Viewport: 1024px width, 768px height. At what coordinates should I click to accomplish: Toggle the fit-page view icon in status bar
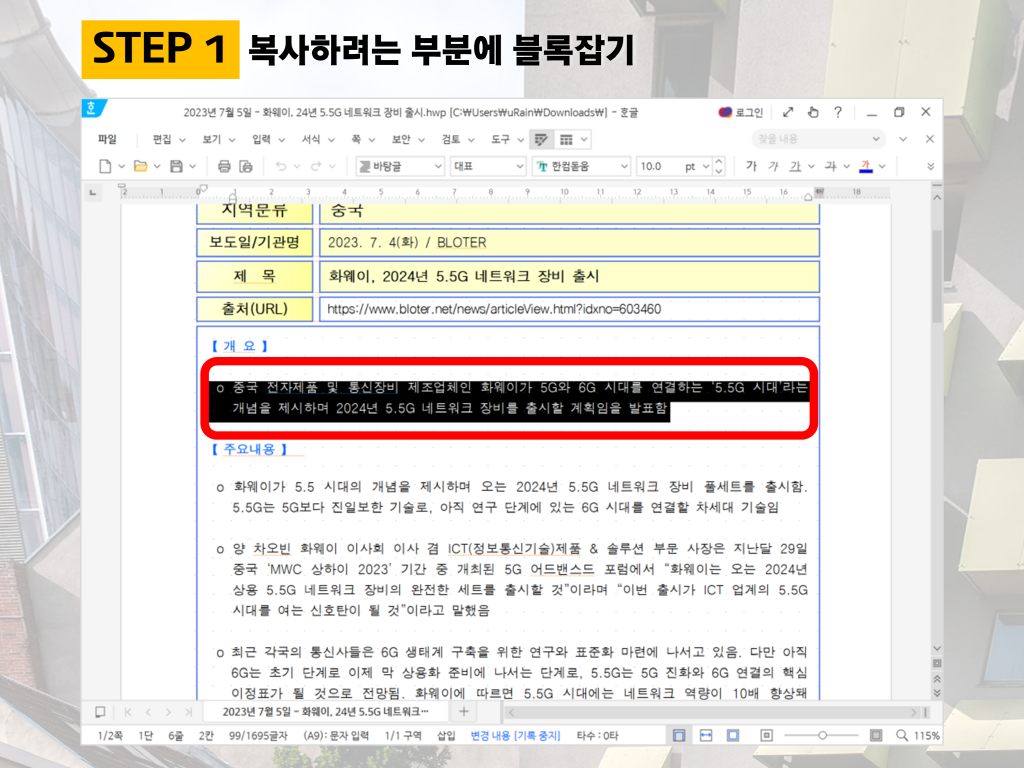(733, 735)
